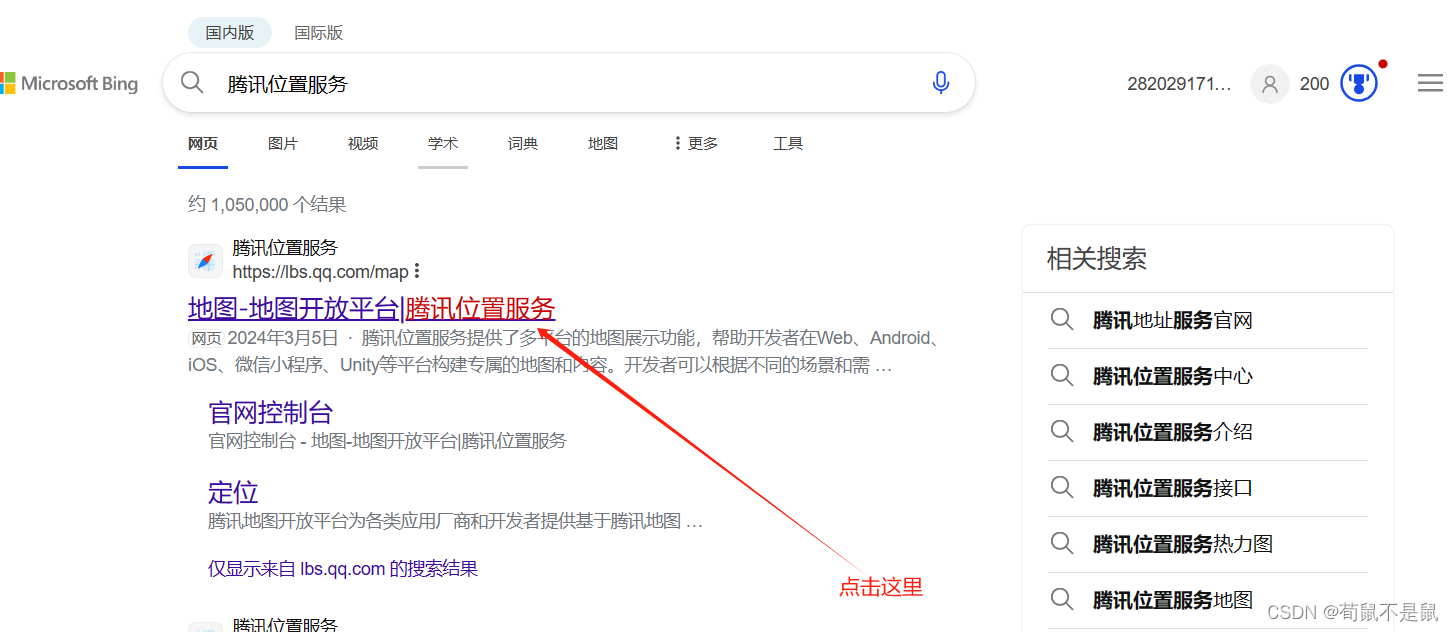Expand the 更多 dropdown menu
This screenshot has width=1453, height=632.
click(x=697, y=143)
